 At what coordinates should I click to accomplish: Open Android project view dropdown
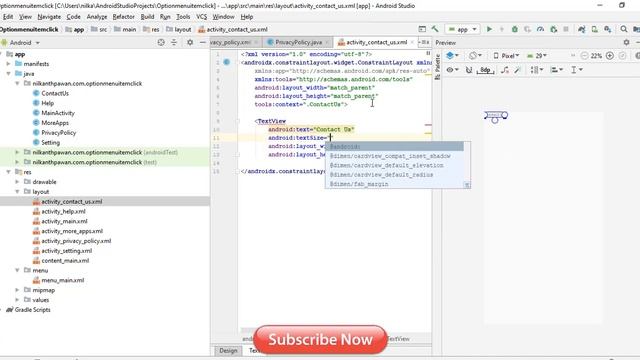click(20, 42)
